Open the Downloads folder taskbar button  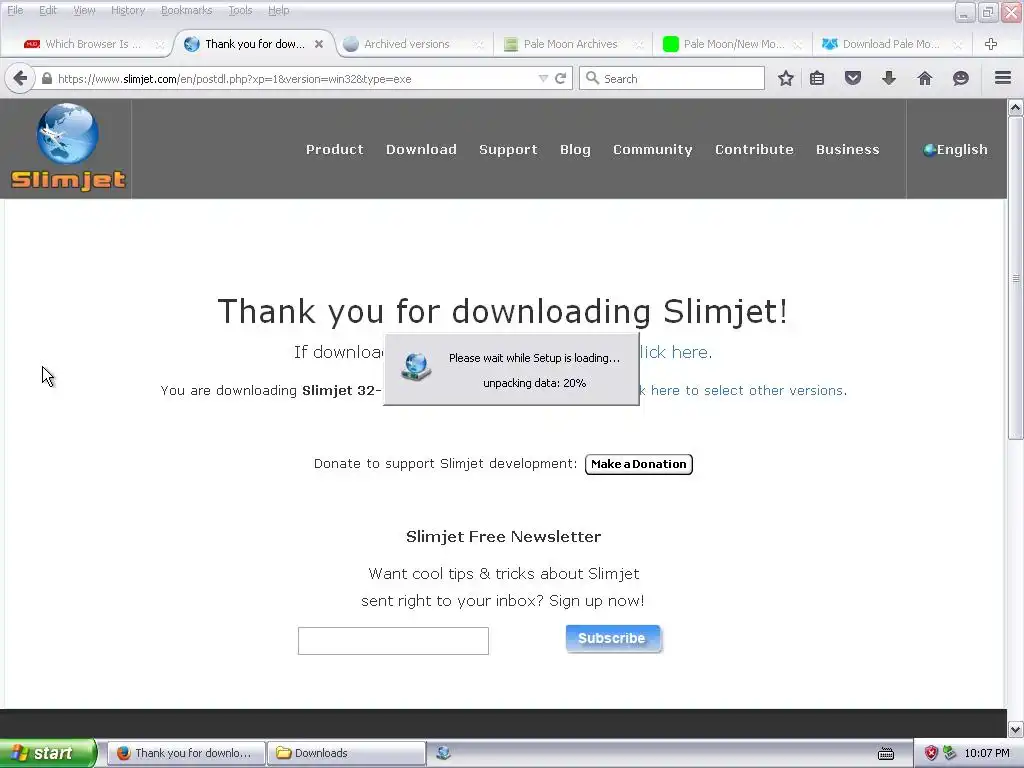pyautogui.click(x=346, y=753)
